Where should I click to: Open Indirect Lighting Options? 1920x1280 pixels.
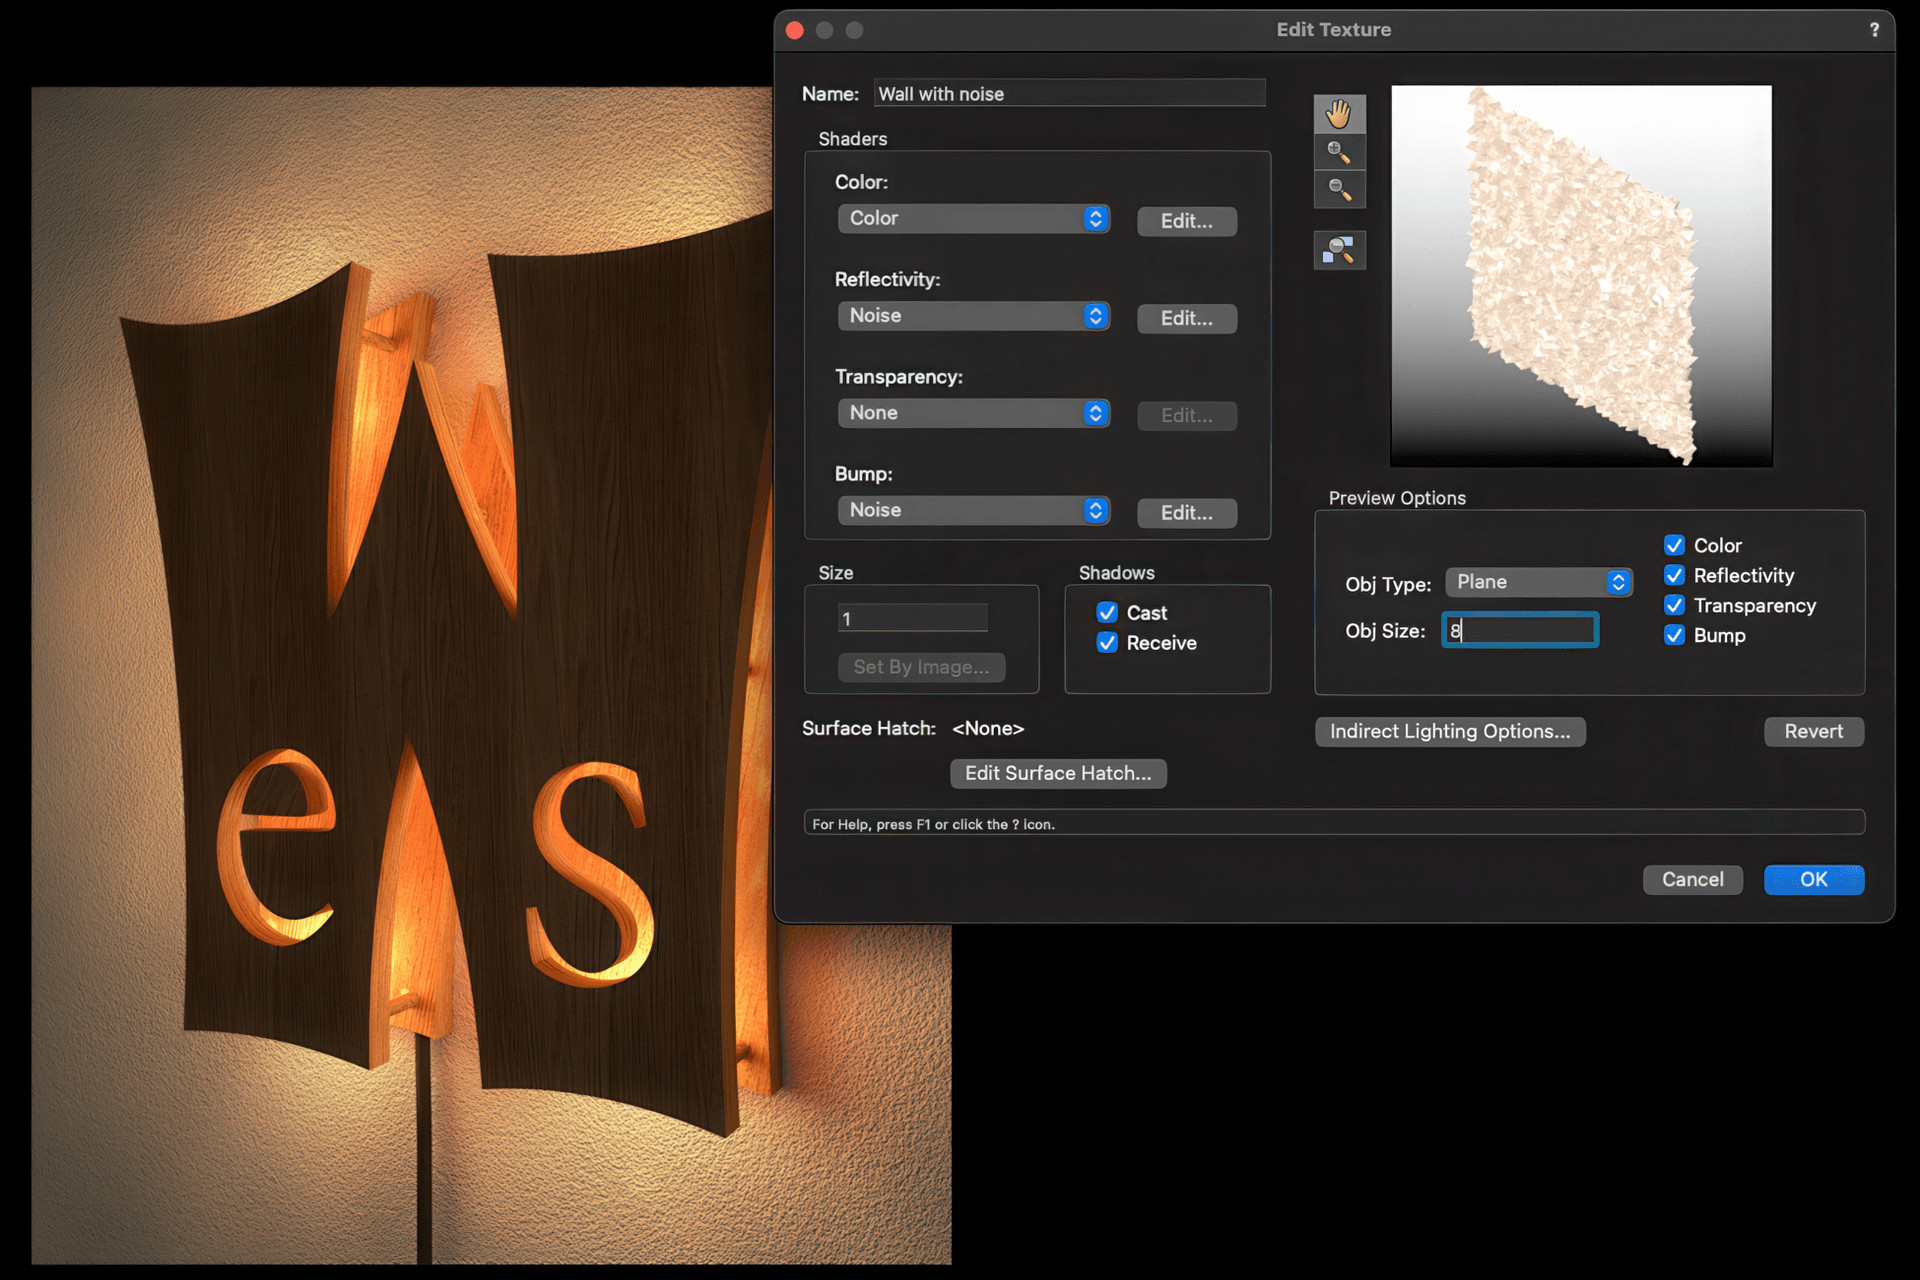(1449, 731)
